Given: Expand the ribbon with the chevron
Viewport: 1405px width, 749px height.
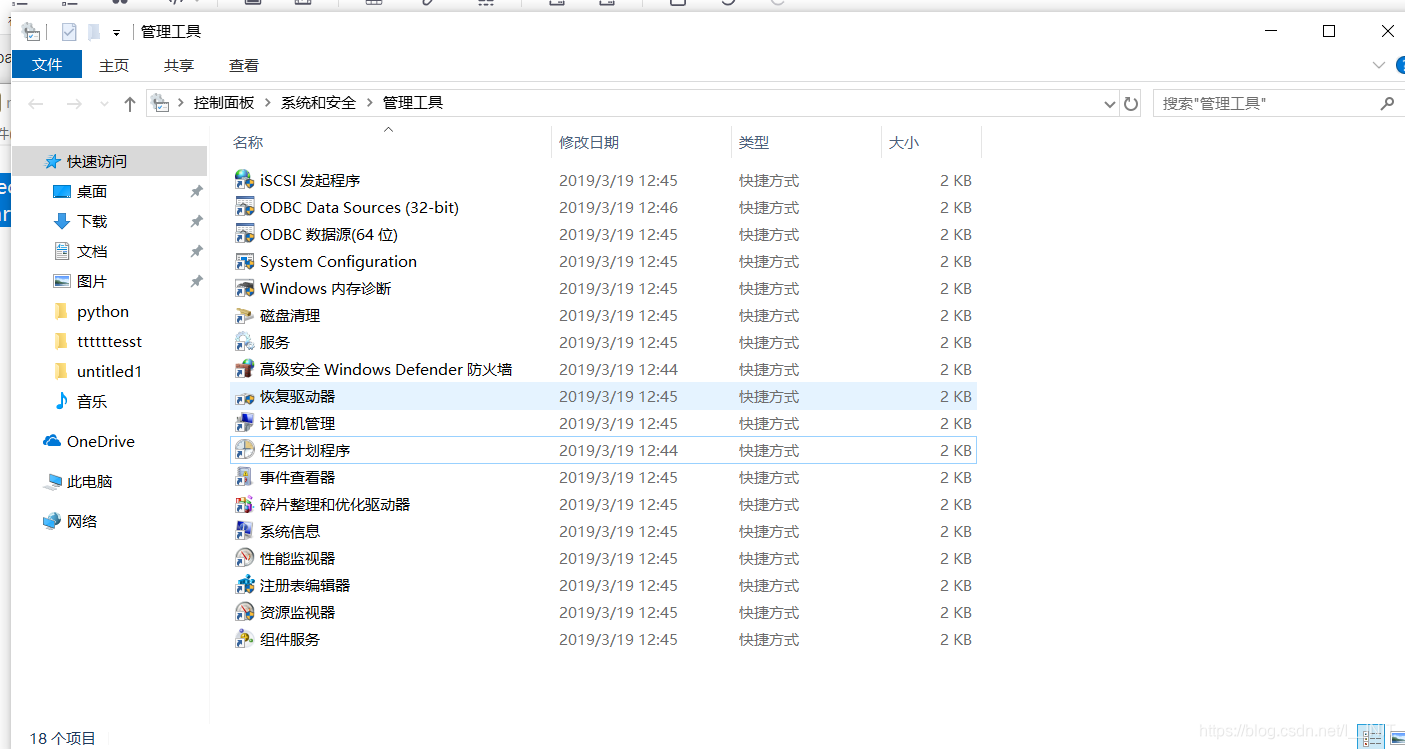Looking at the screenshot, I should (x=1380, y=65).
